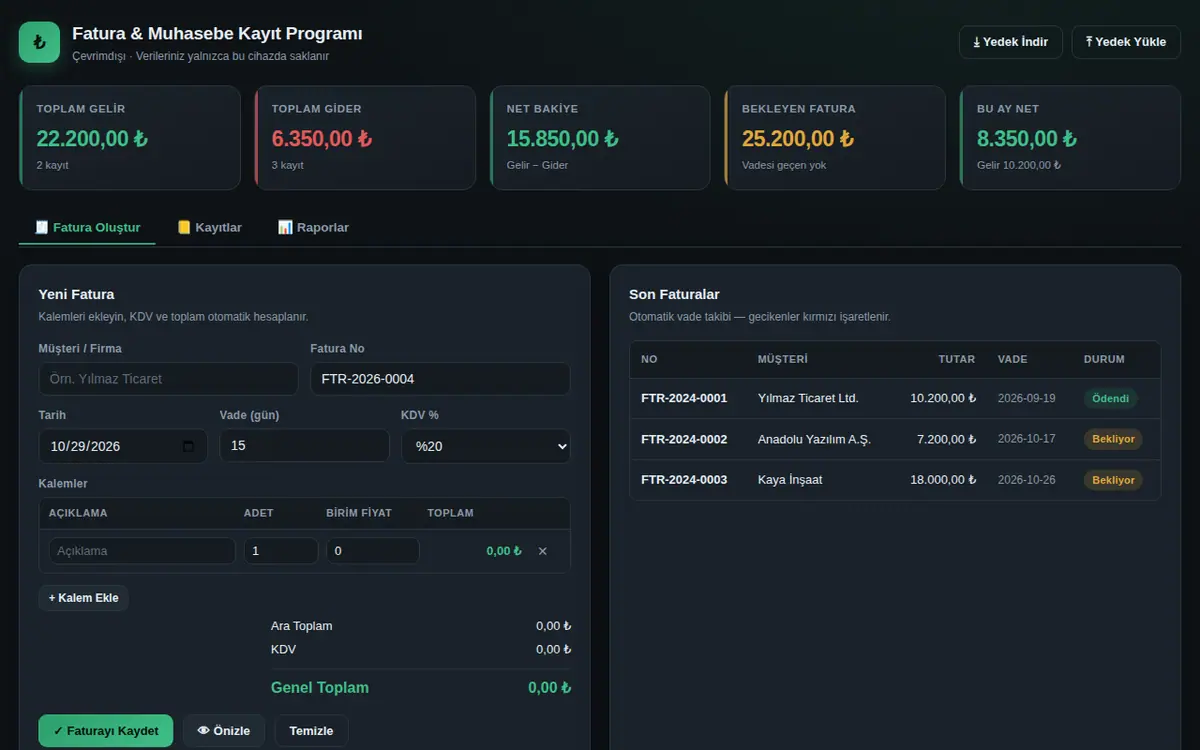Click the Ödendi status badge
Image resolution: width=1200 pixels, height=750 pixels.
1110,398
